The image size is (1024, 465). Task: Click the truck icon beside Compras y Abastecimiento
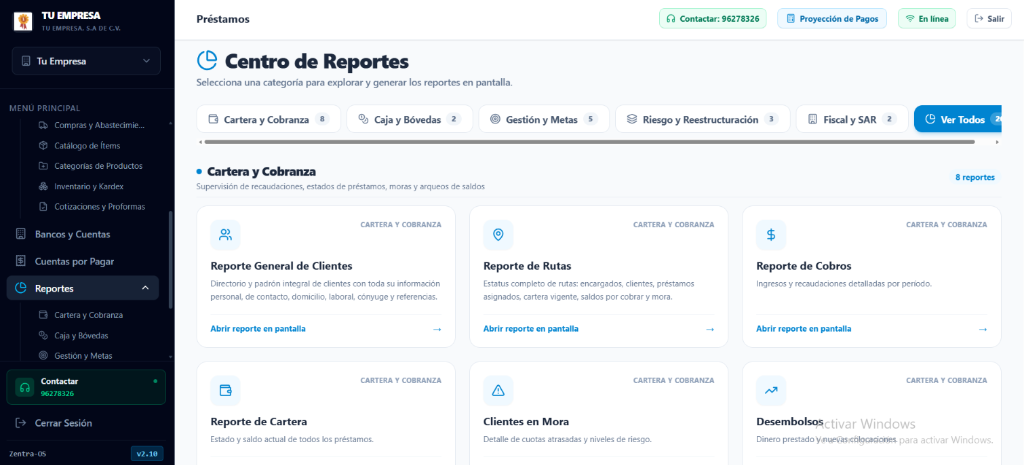coord(43,125)
